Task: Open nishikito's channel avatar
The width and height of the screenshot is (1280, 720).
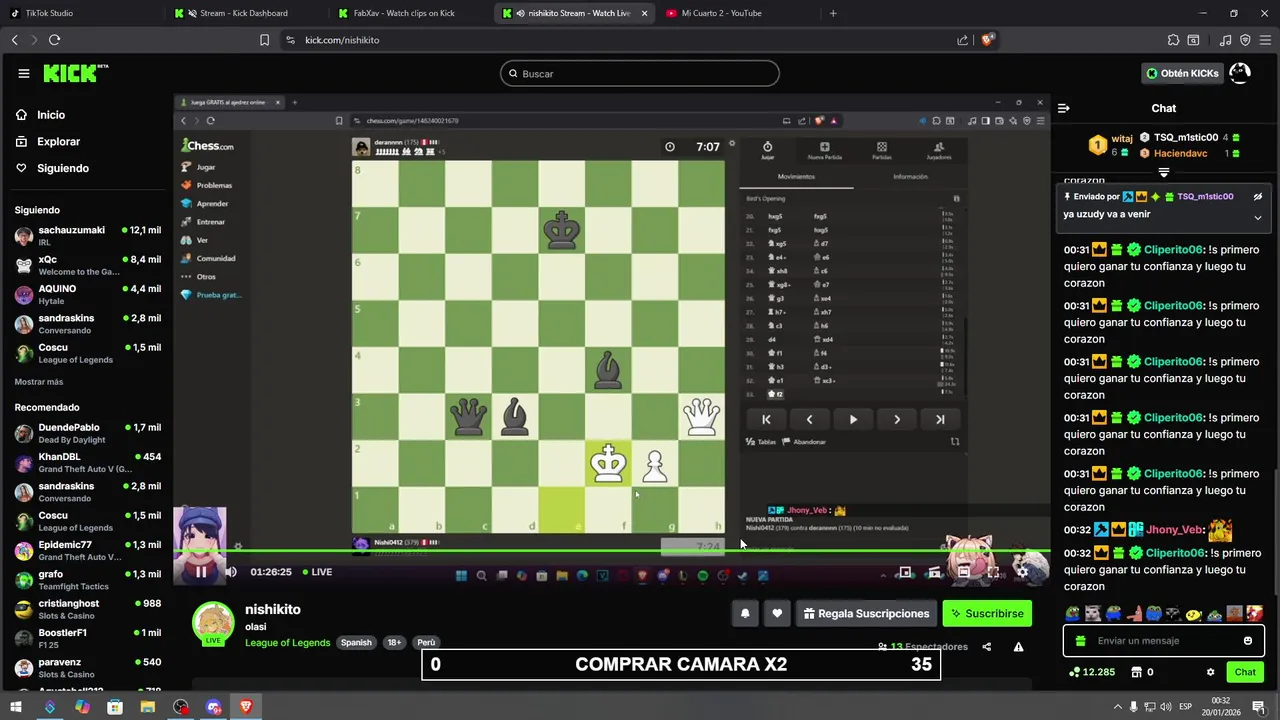Action: tap(213, 623)
